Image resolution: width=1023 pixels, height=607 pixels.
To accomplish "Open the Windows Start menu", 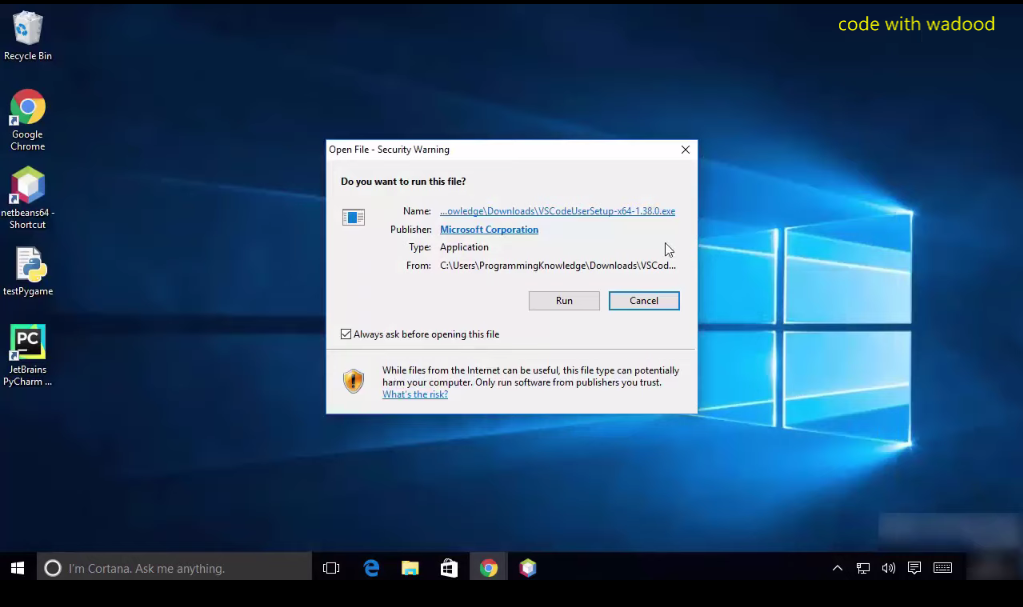I will 18,568.
